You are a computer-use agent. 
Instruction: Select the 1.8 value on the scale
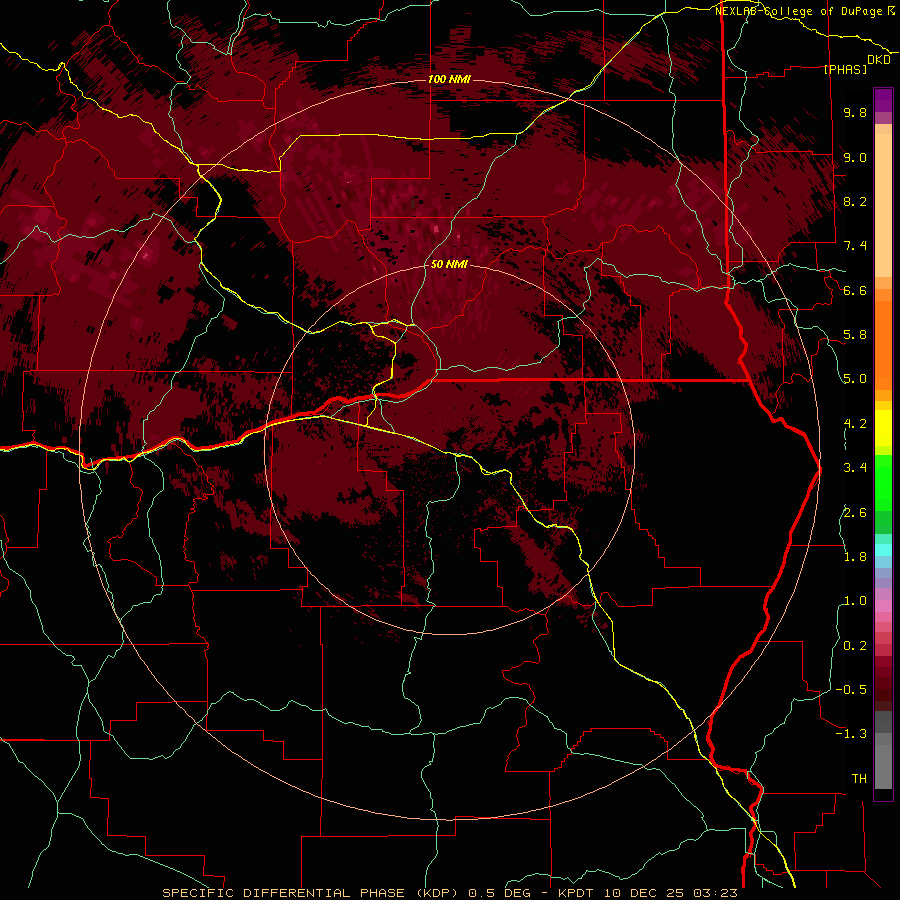[855, 557]
